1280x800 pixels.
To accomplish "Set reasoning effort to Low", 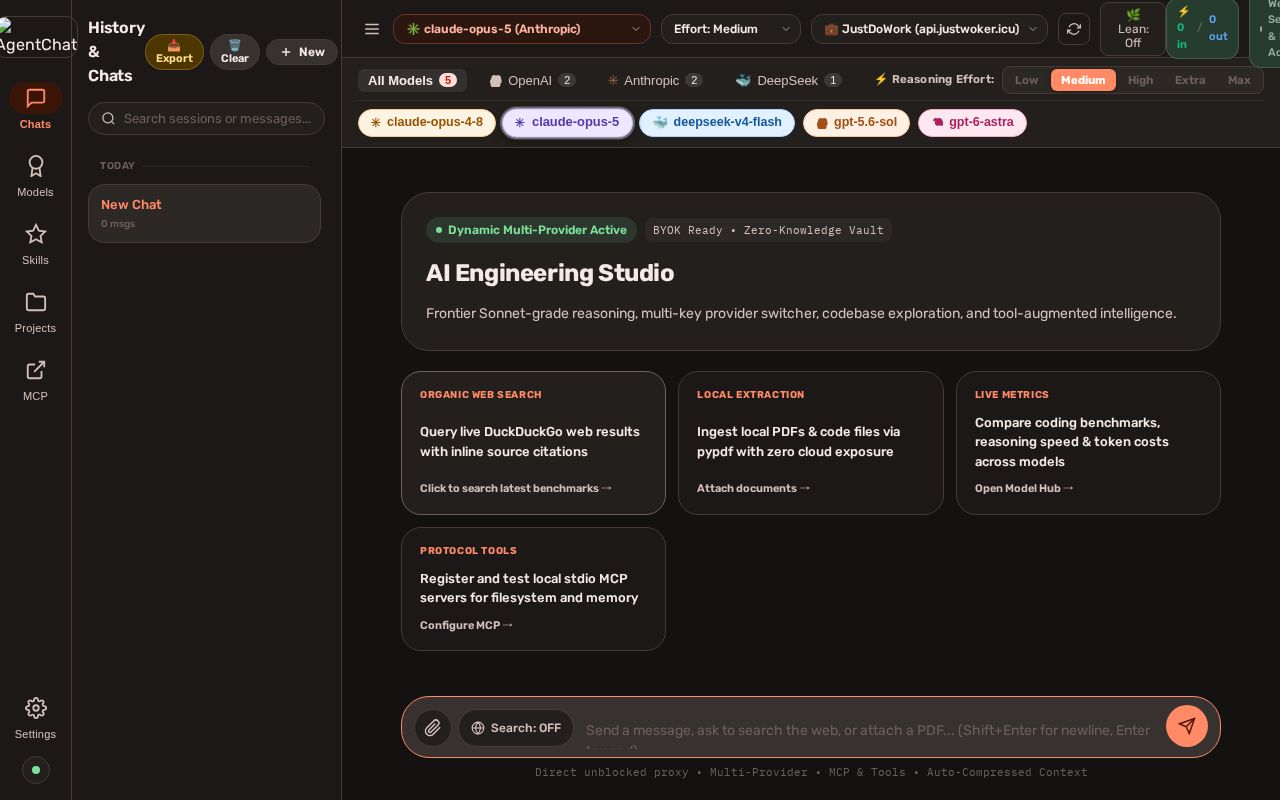I will click(x=1026, y=80).
